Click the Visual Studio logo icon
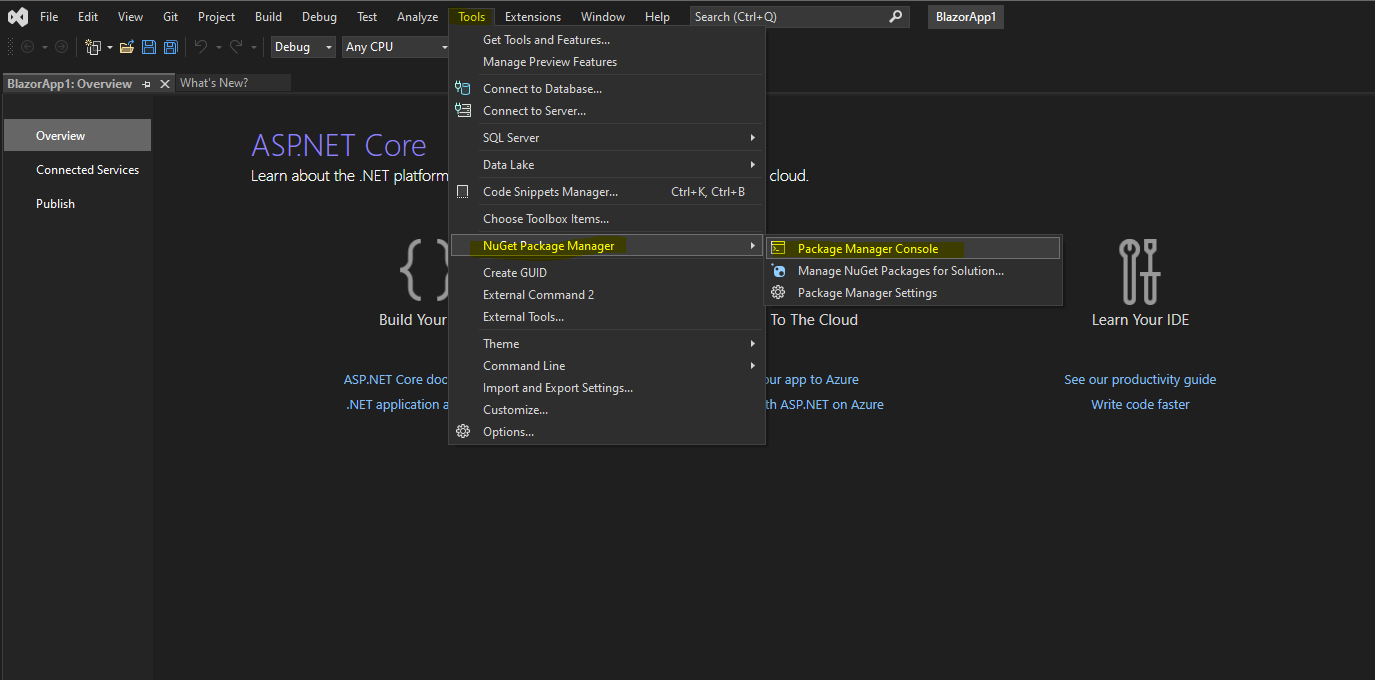 (18, 16)
